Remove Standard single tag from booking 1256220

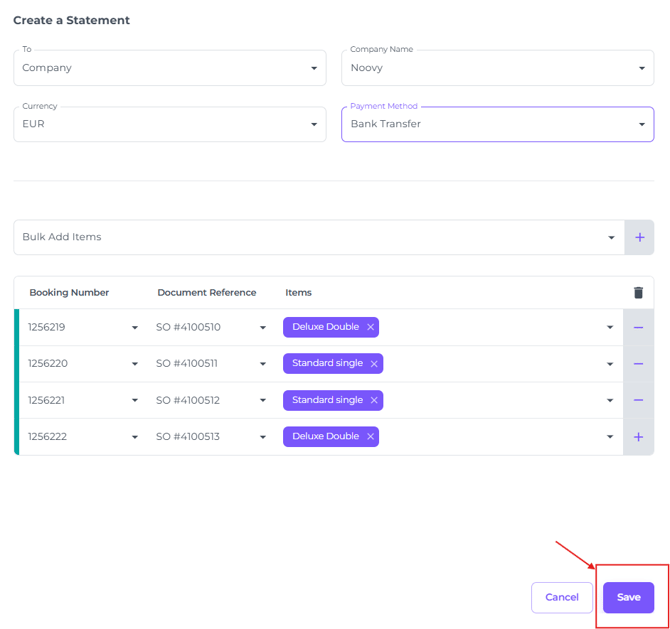374,364
